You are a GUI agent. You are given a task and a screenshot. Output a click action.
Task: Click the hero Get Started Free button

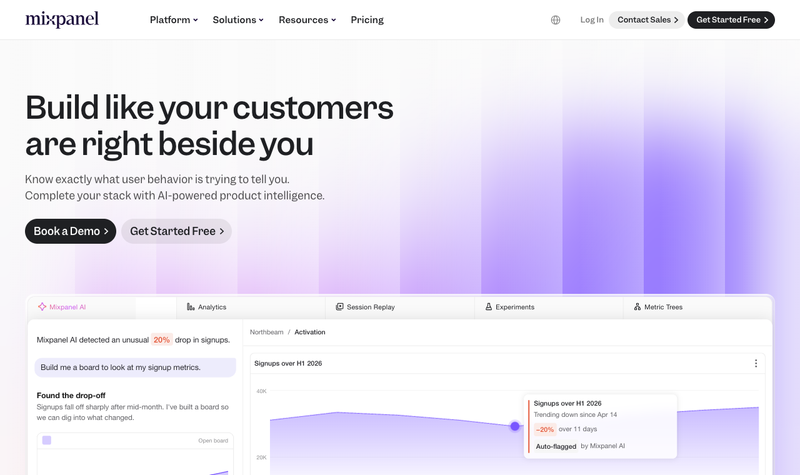(x=177, y=231)
